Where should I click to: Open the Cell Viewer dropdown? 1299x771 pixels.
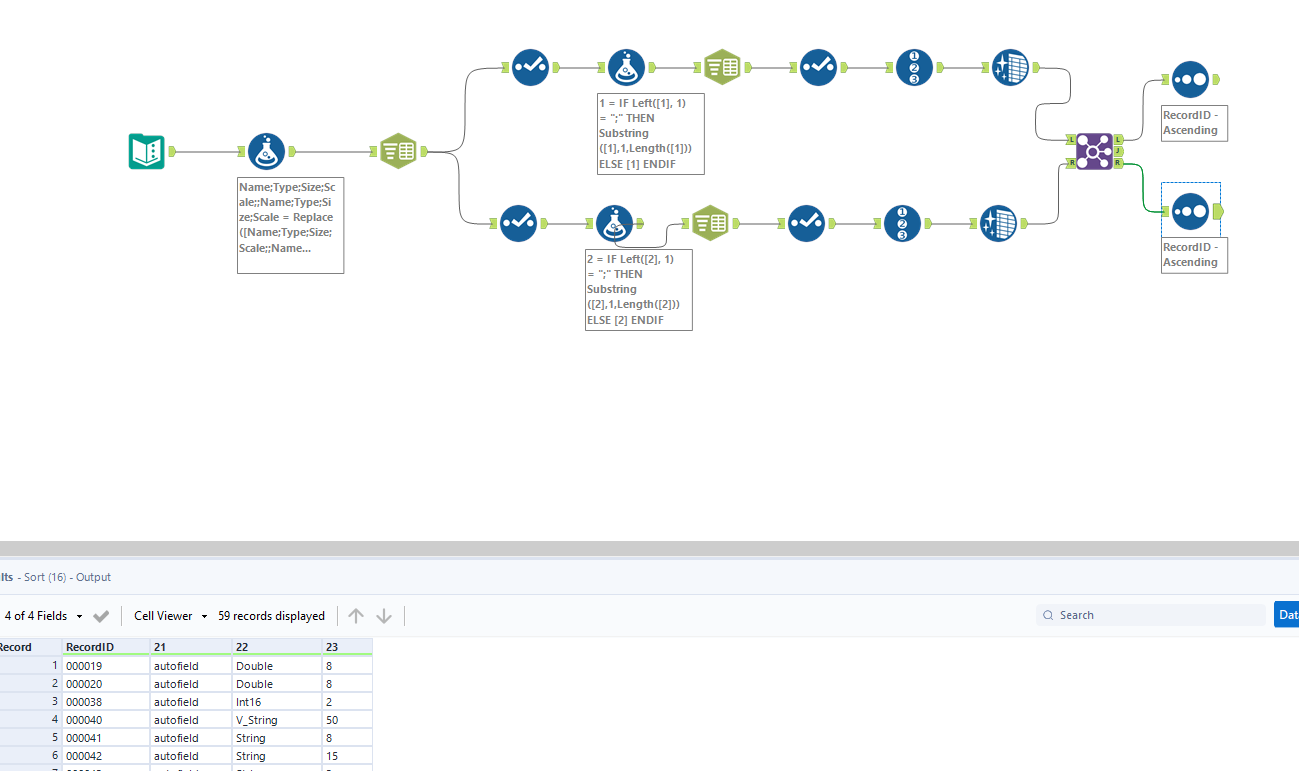[x=168, y=615]
